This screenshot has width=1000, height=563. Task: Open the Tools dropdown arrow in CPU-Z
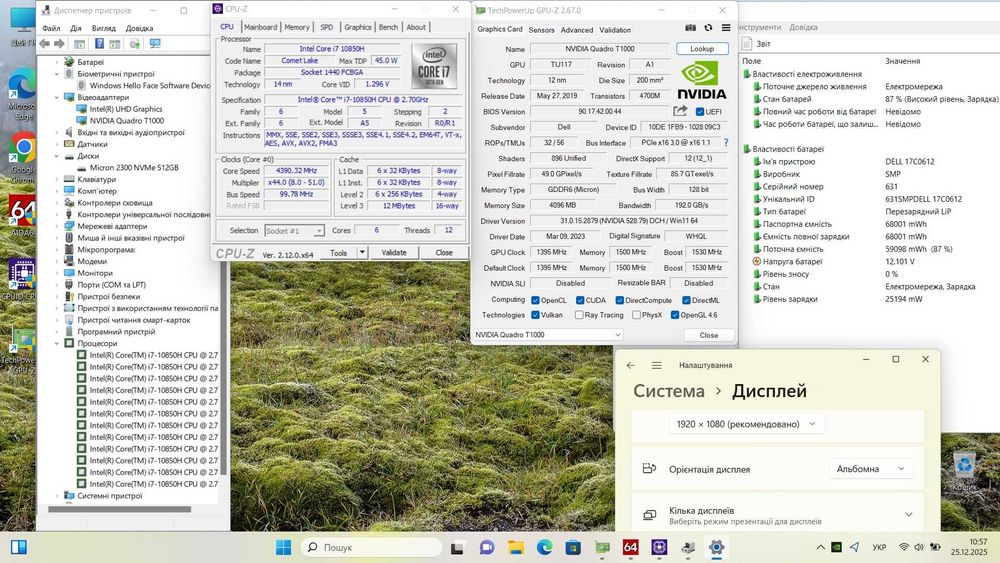point(362,252)
